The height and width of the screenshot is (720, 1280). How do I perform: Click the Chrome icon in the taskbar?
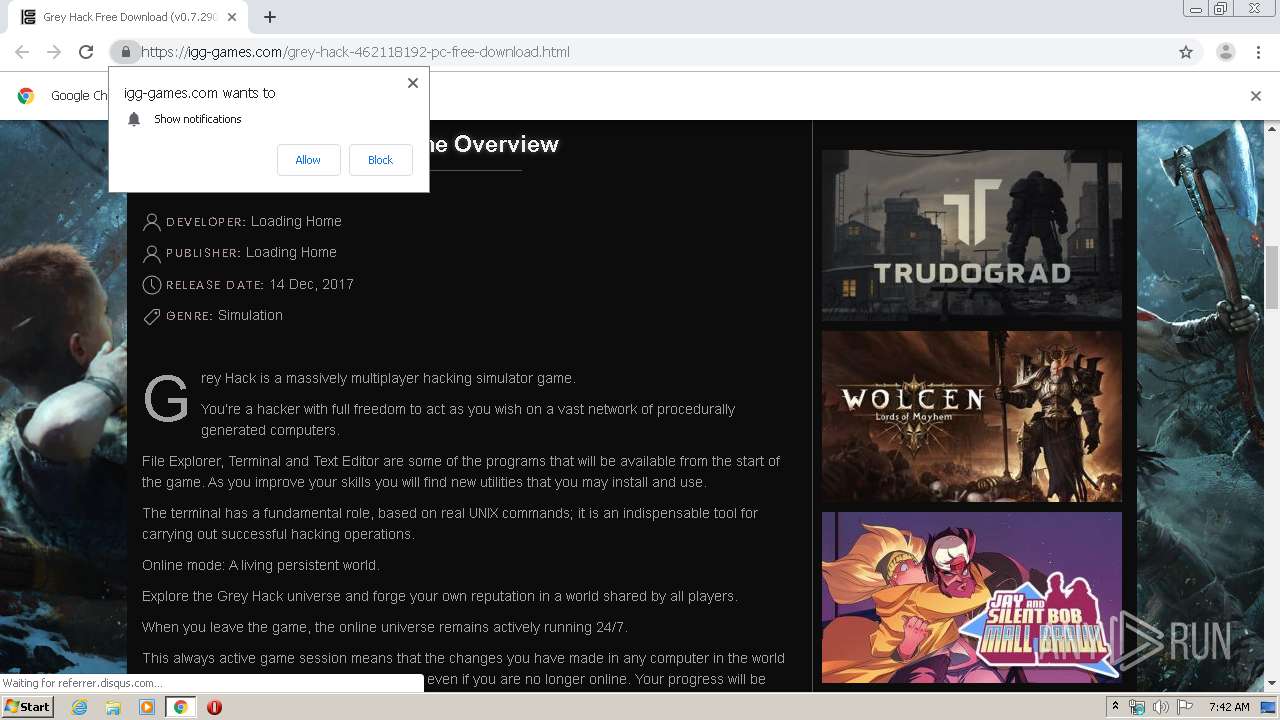[180, 707]
